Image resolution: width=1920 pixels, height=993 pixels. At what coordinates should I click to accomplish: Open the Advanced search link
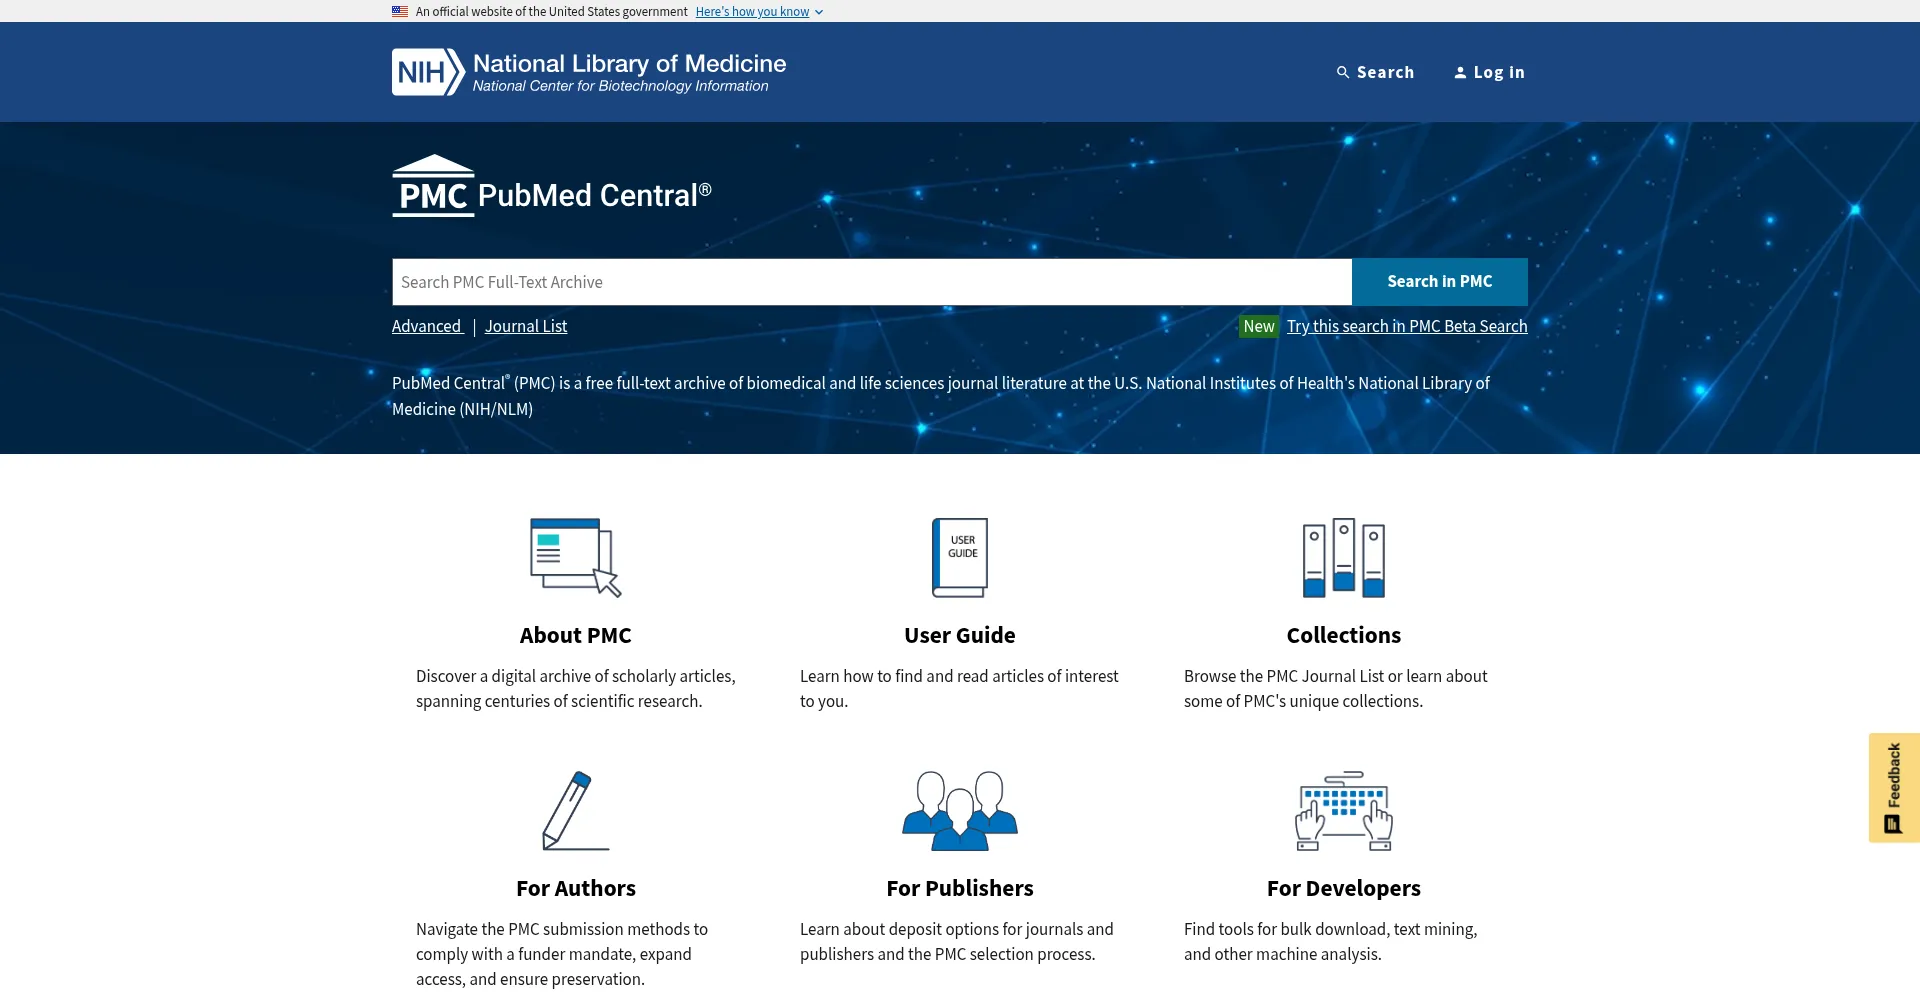tap(426, 326)
